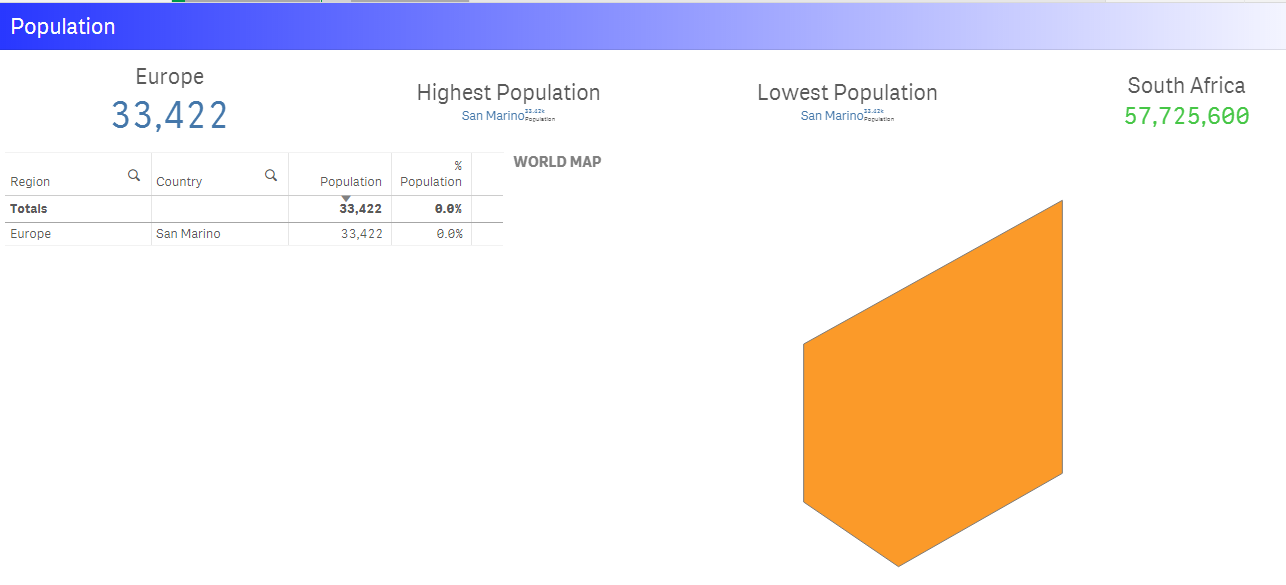The width and height of the screenshot is (1286, 585).
Task: Click the Region column header label
Action: 30,182
